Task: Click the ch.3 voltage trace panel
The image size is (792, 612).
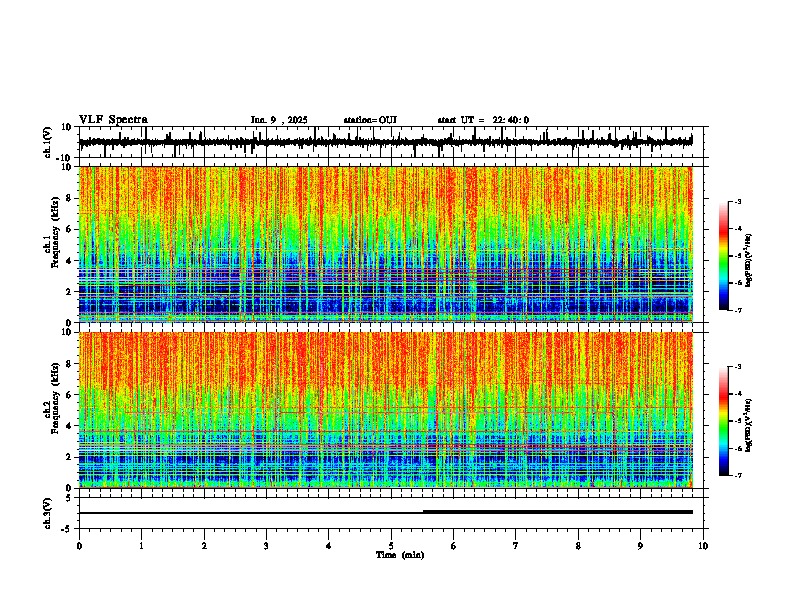Action: coord(390,513)
